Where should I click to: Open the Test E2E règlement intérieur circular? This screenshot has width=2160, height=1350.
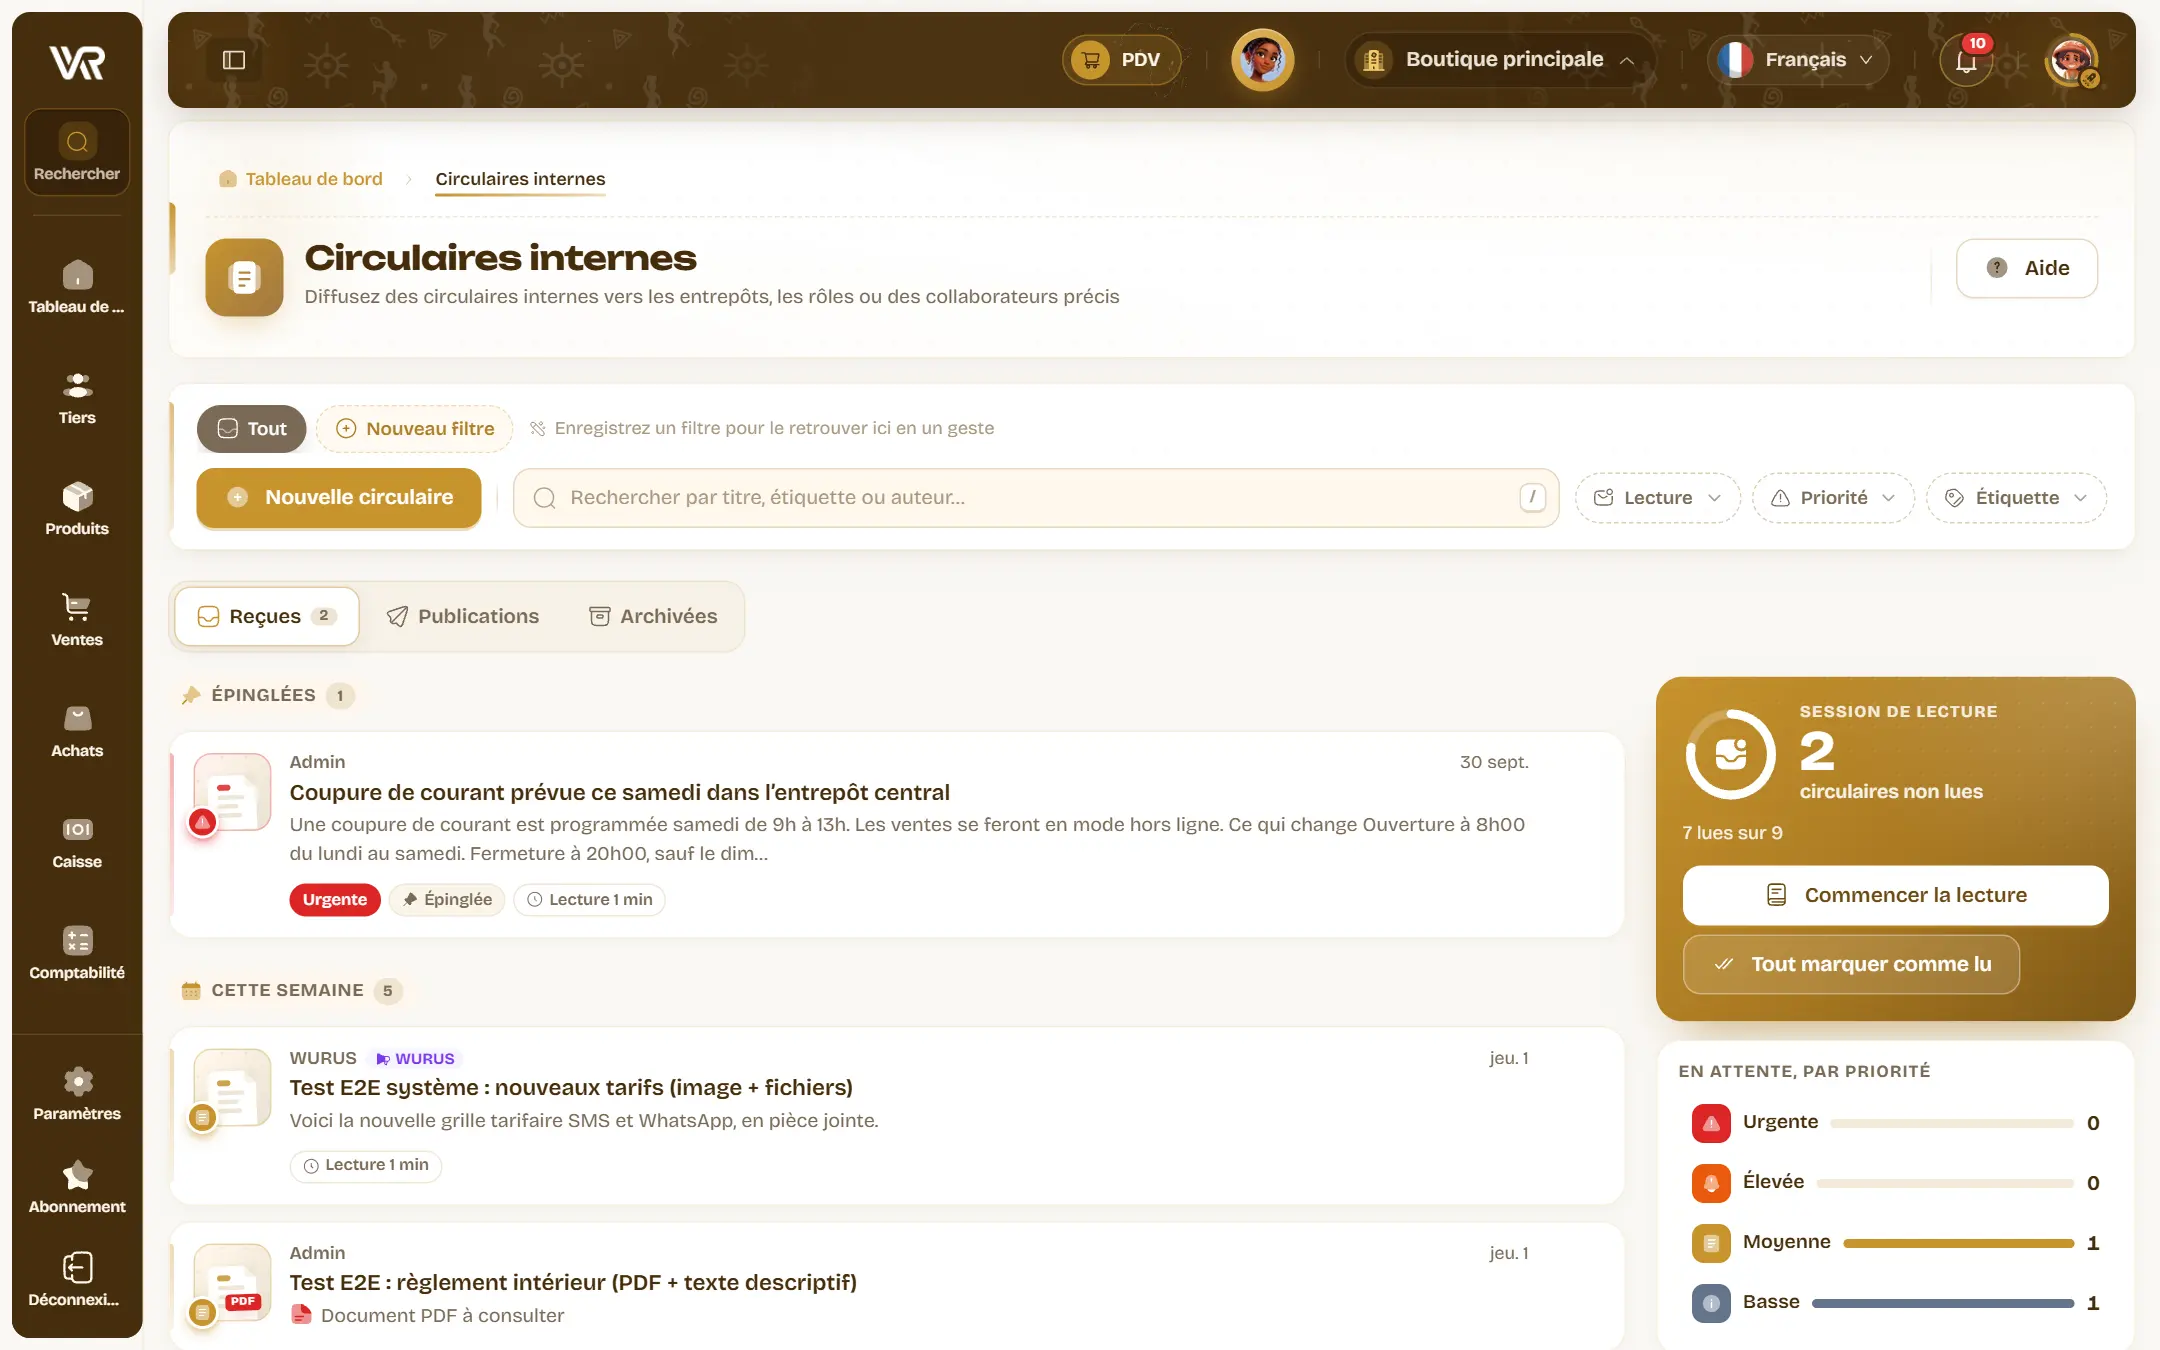pyautogui.click(x=896, y=1285)
